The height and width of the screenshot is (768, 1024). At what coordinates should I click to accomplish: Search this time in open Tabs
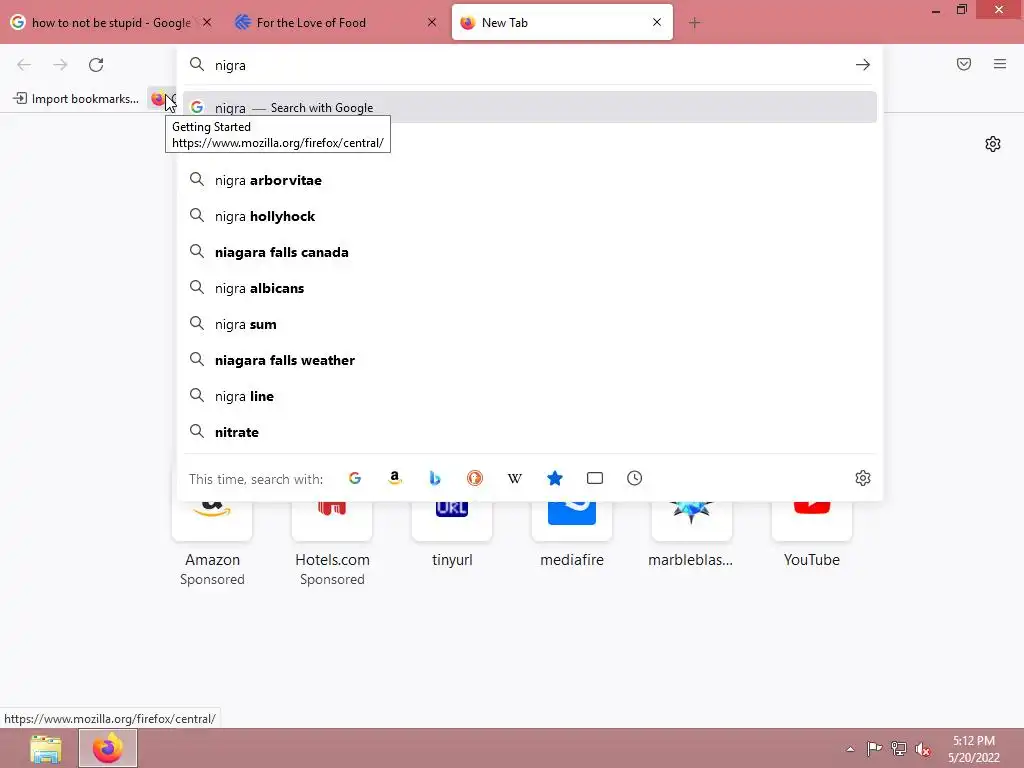click(x=595, y=478)
